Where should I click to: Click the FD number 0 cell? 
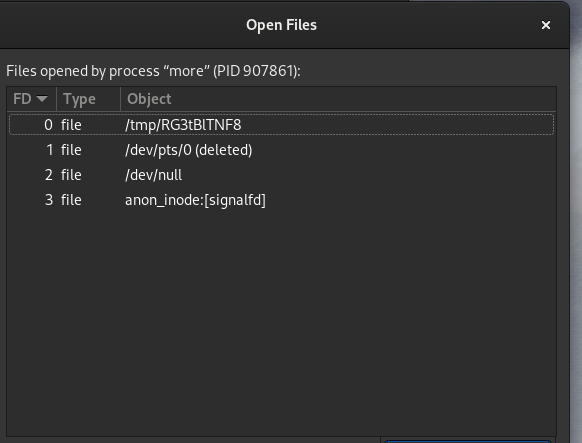48,125
